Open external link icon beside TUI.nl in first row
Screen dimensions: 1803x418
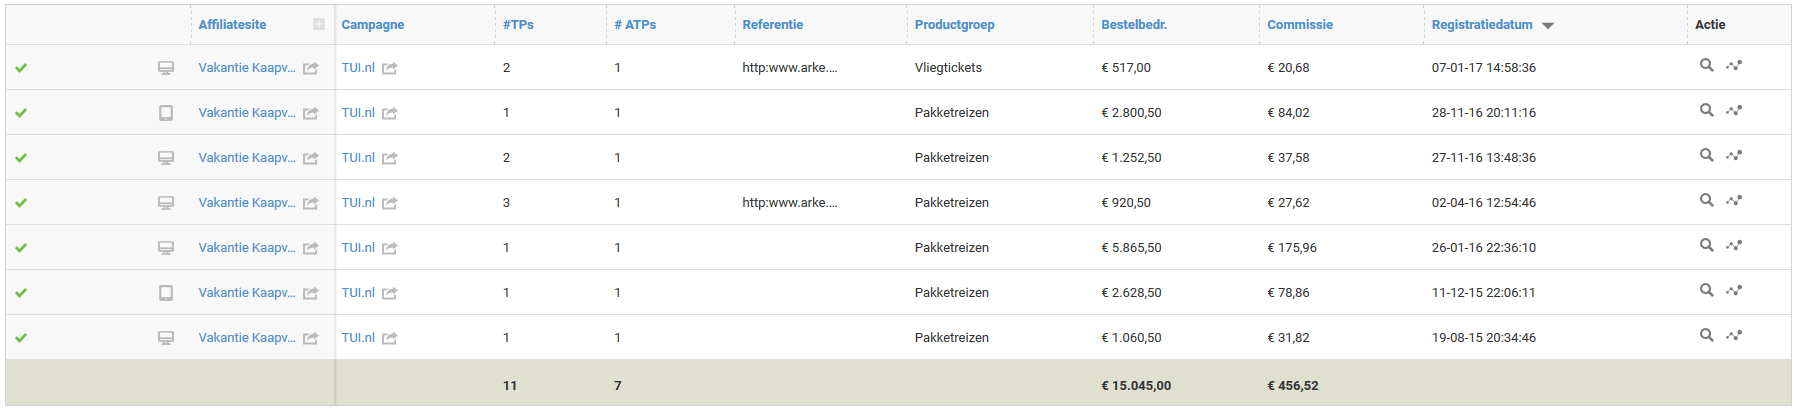point(389,68)
